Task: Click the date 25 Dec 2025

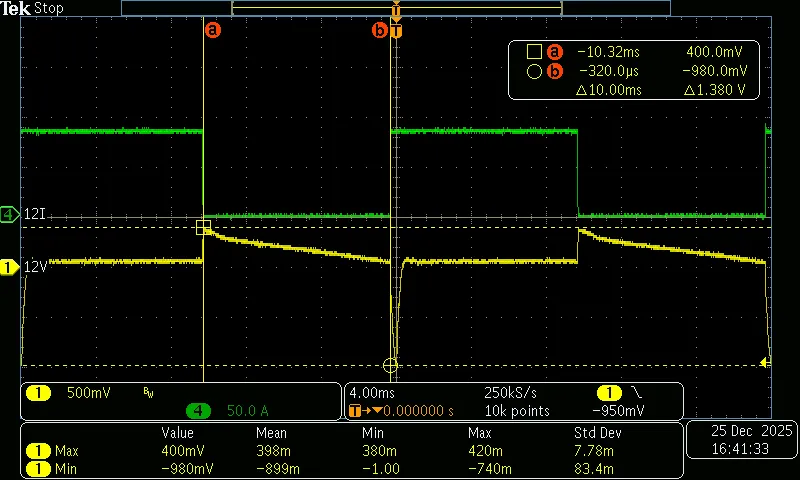Action: point(751,431)
